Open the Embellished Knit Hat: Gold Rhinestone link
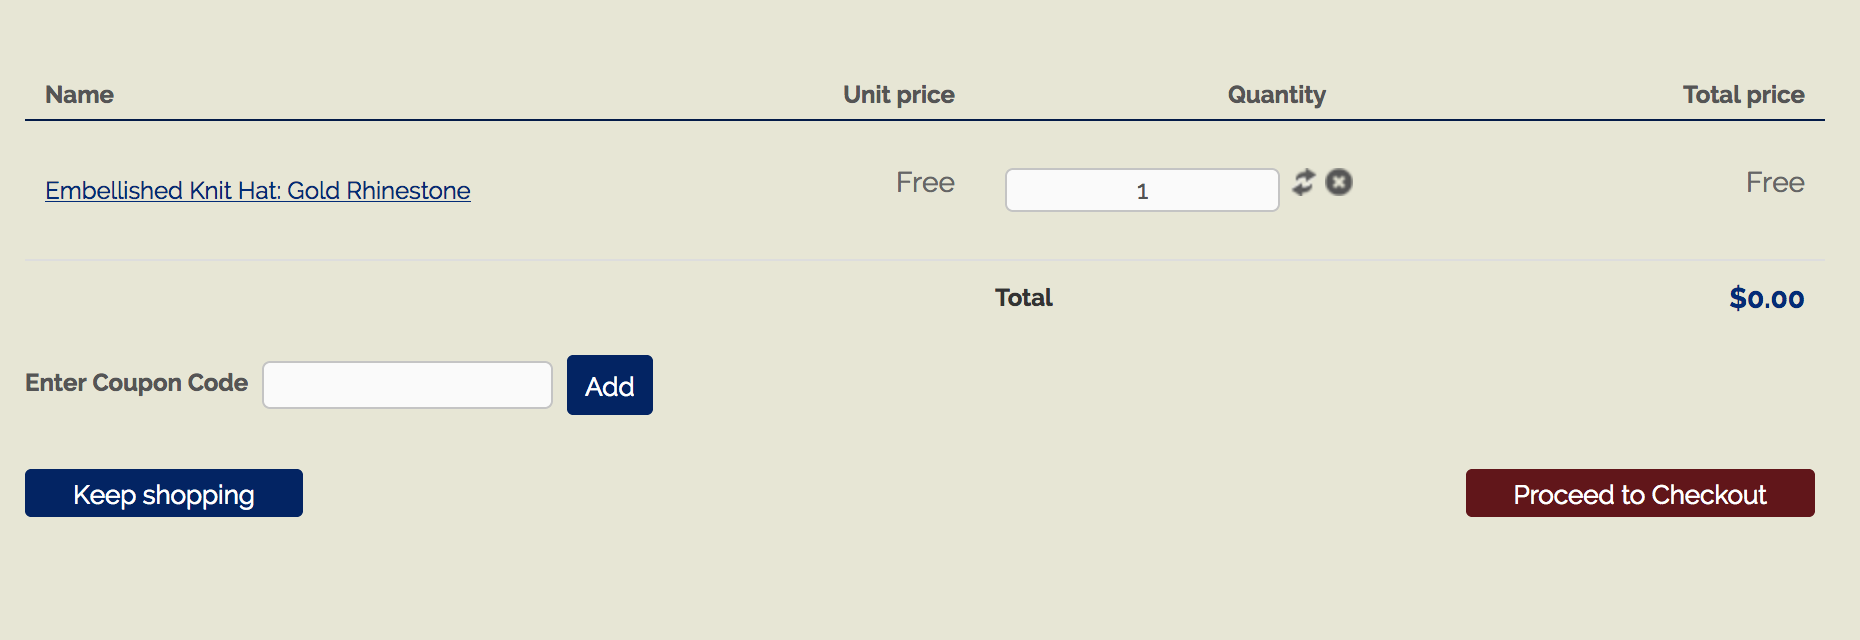Viewport: 1860px width, 640px height. (258, 190)
